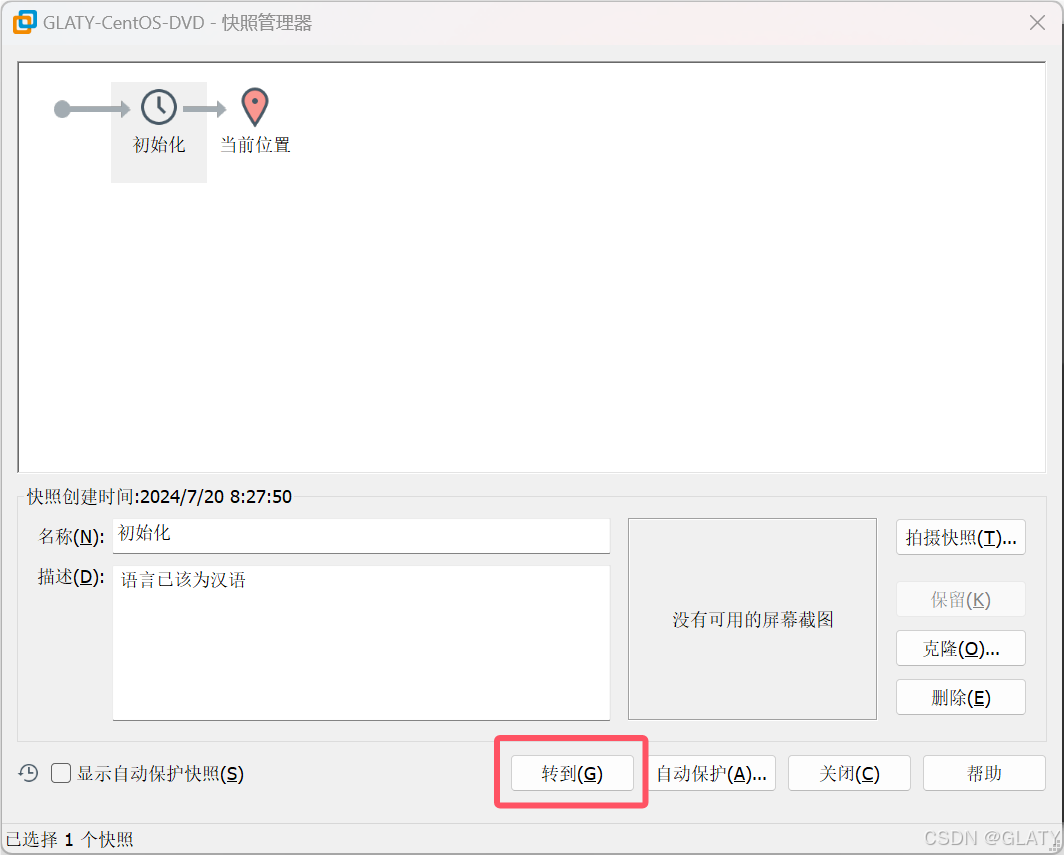Click the 当前位置 label

[255, 145]
